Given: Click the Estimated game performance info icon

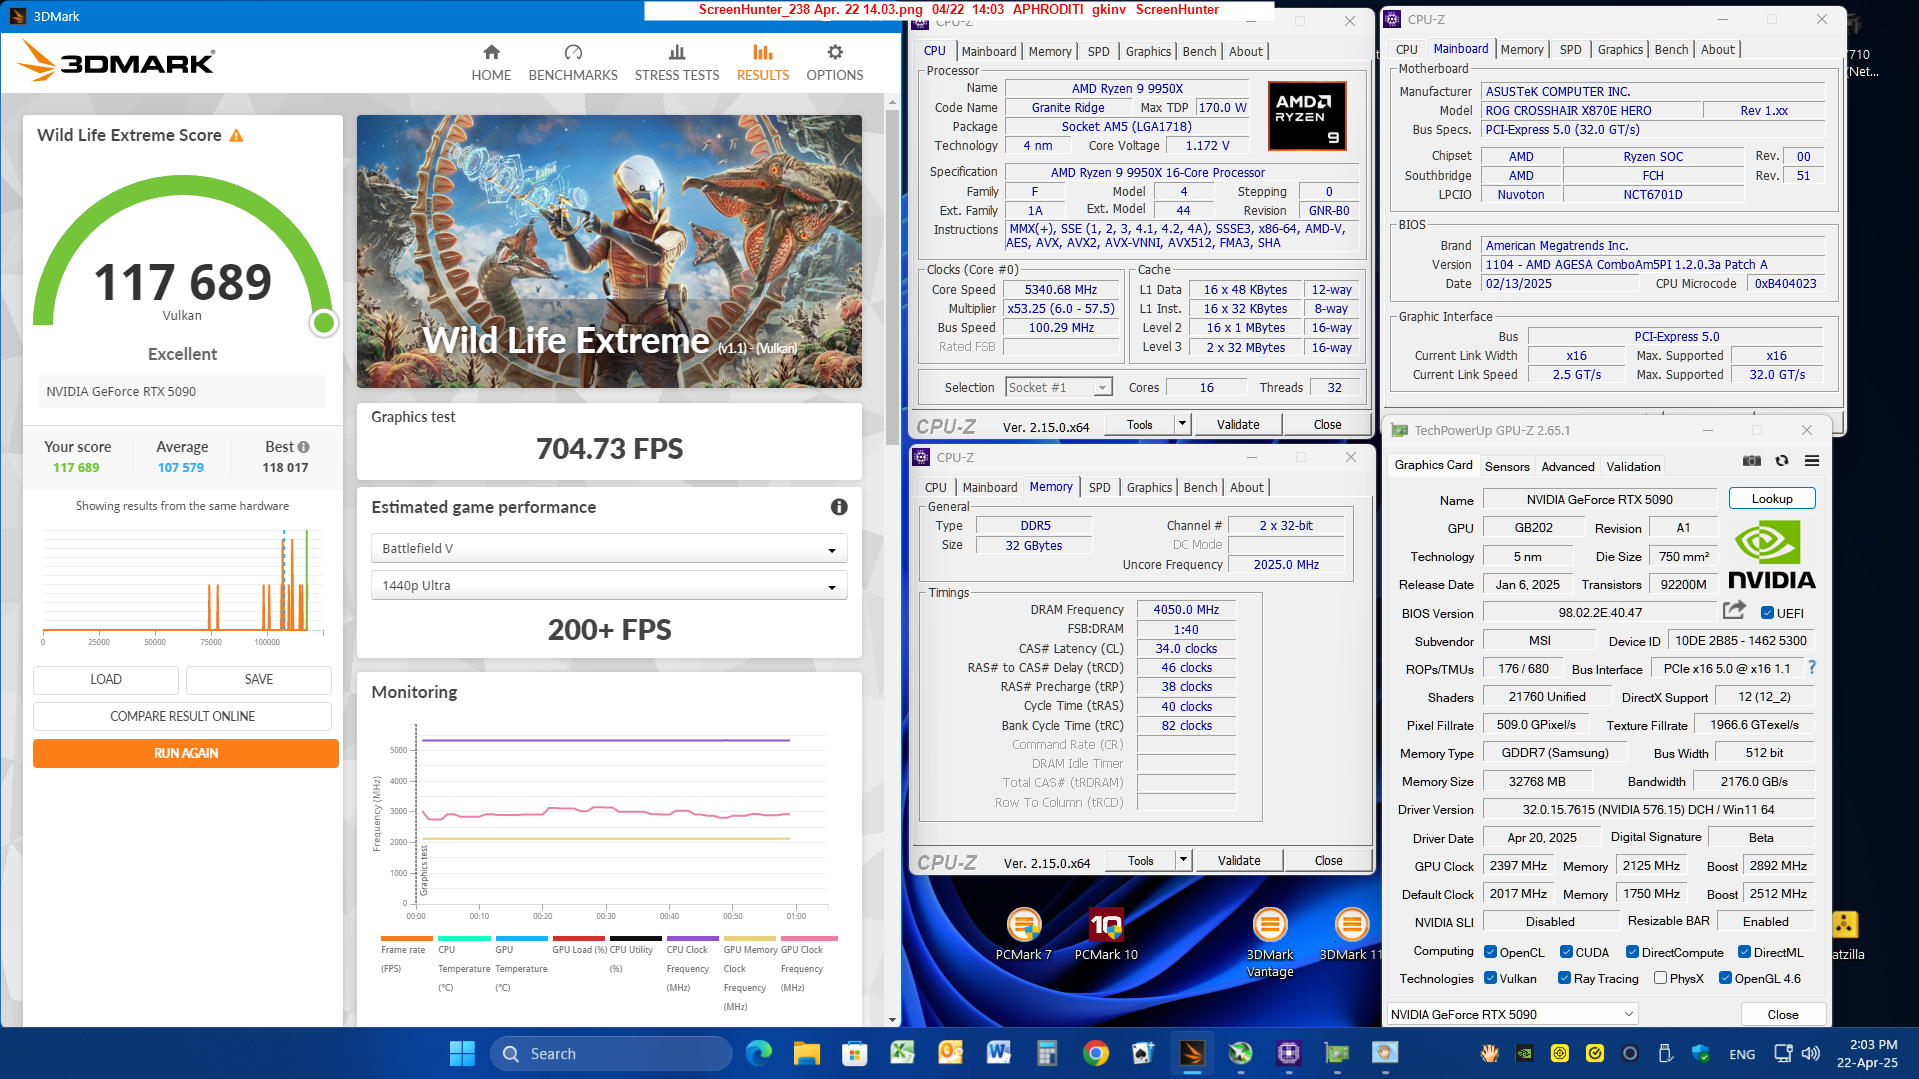Looking at the screenshot, I should tap(839, 507).
